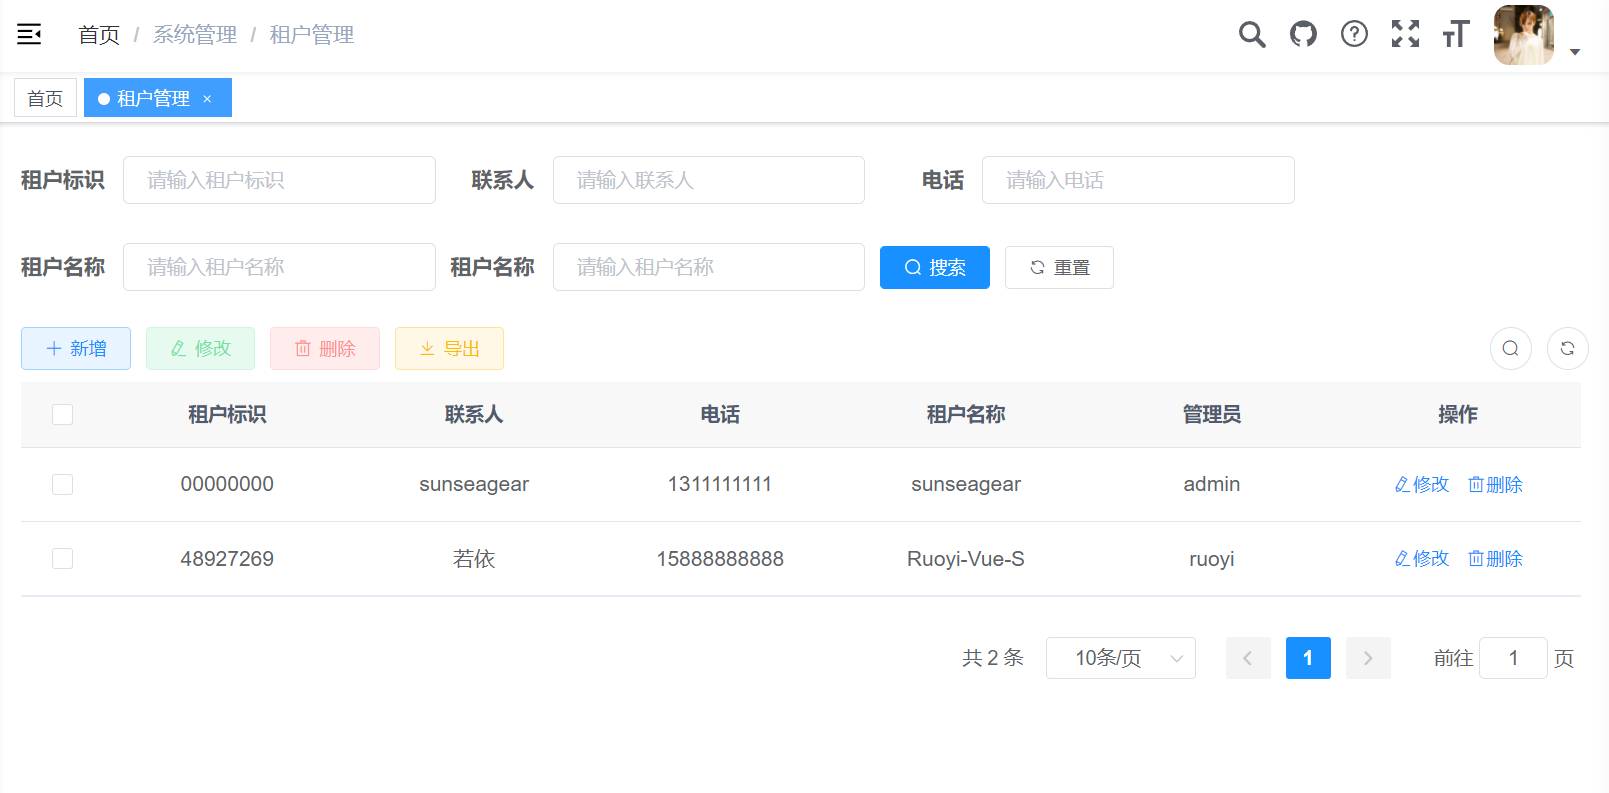Click 删除 link for the ruoyi tenant row
Image resolution: width=1609 pixels, height=793 pixels.
click(x=1495, y=559)
